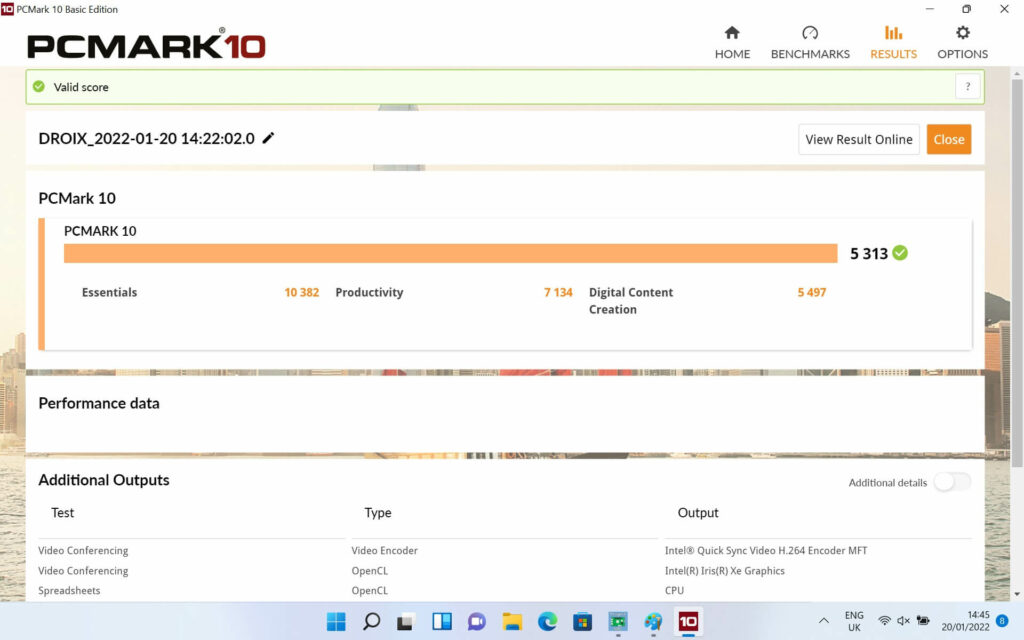Switch to the BENCHMARKS tab
The image size is (1024, 640).
(x=810, y=42)
